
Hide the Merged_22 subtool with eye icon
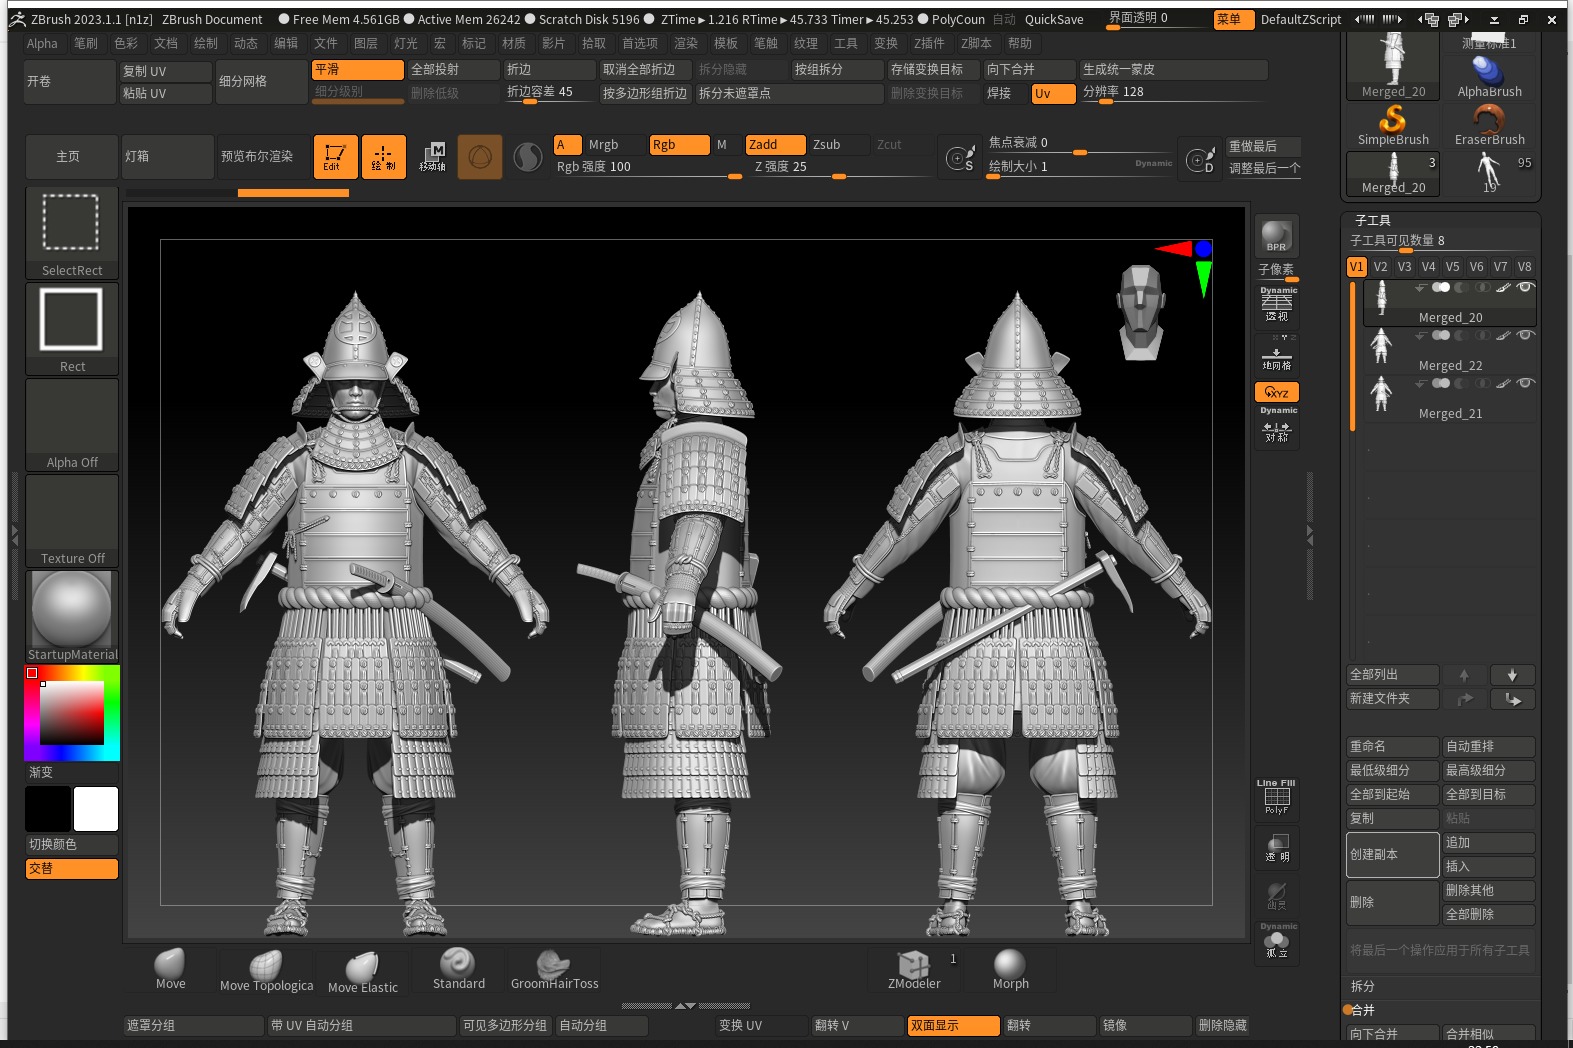(x=1524, y=335)
